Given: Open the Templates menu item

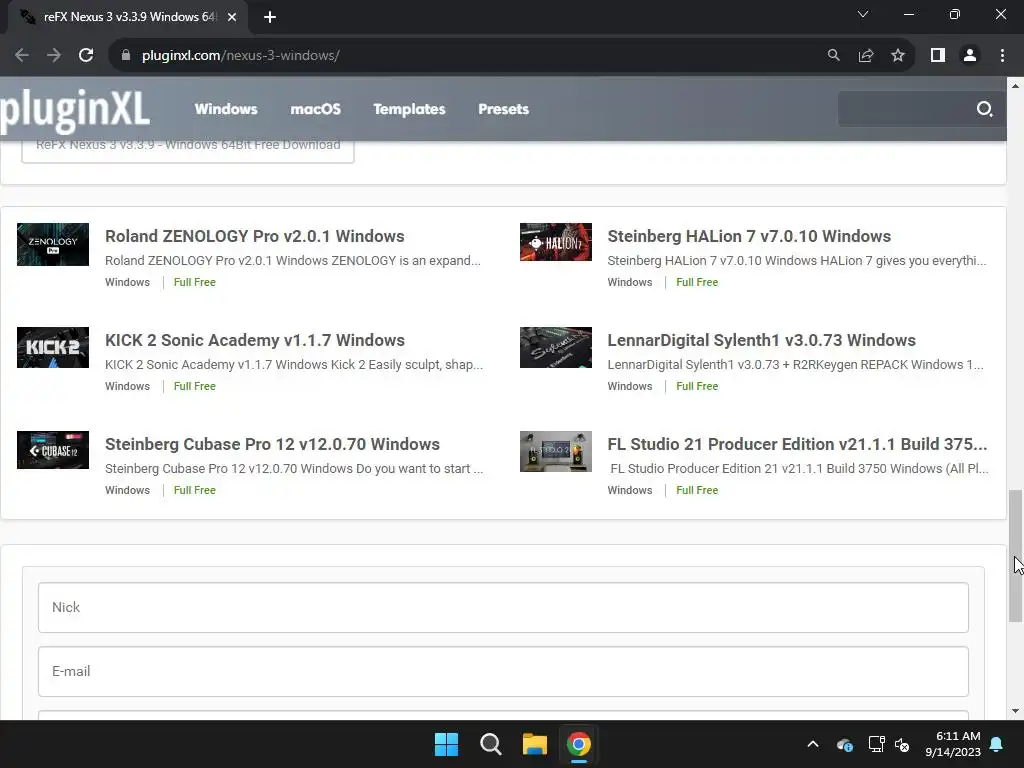Looking at the screenshot, I should click(409, 109).
